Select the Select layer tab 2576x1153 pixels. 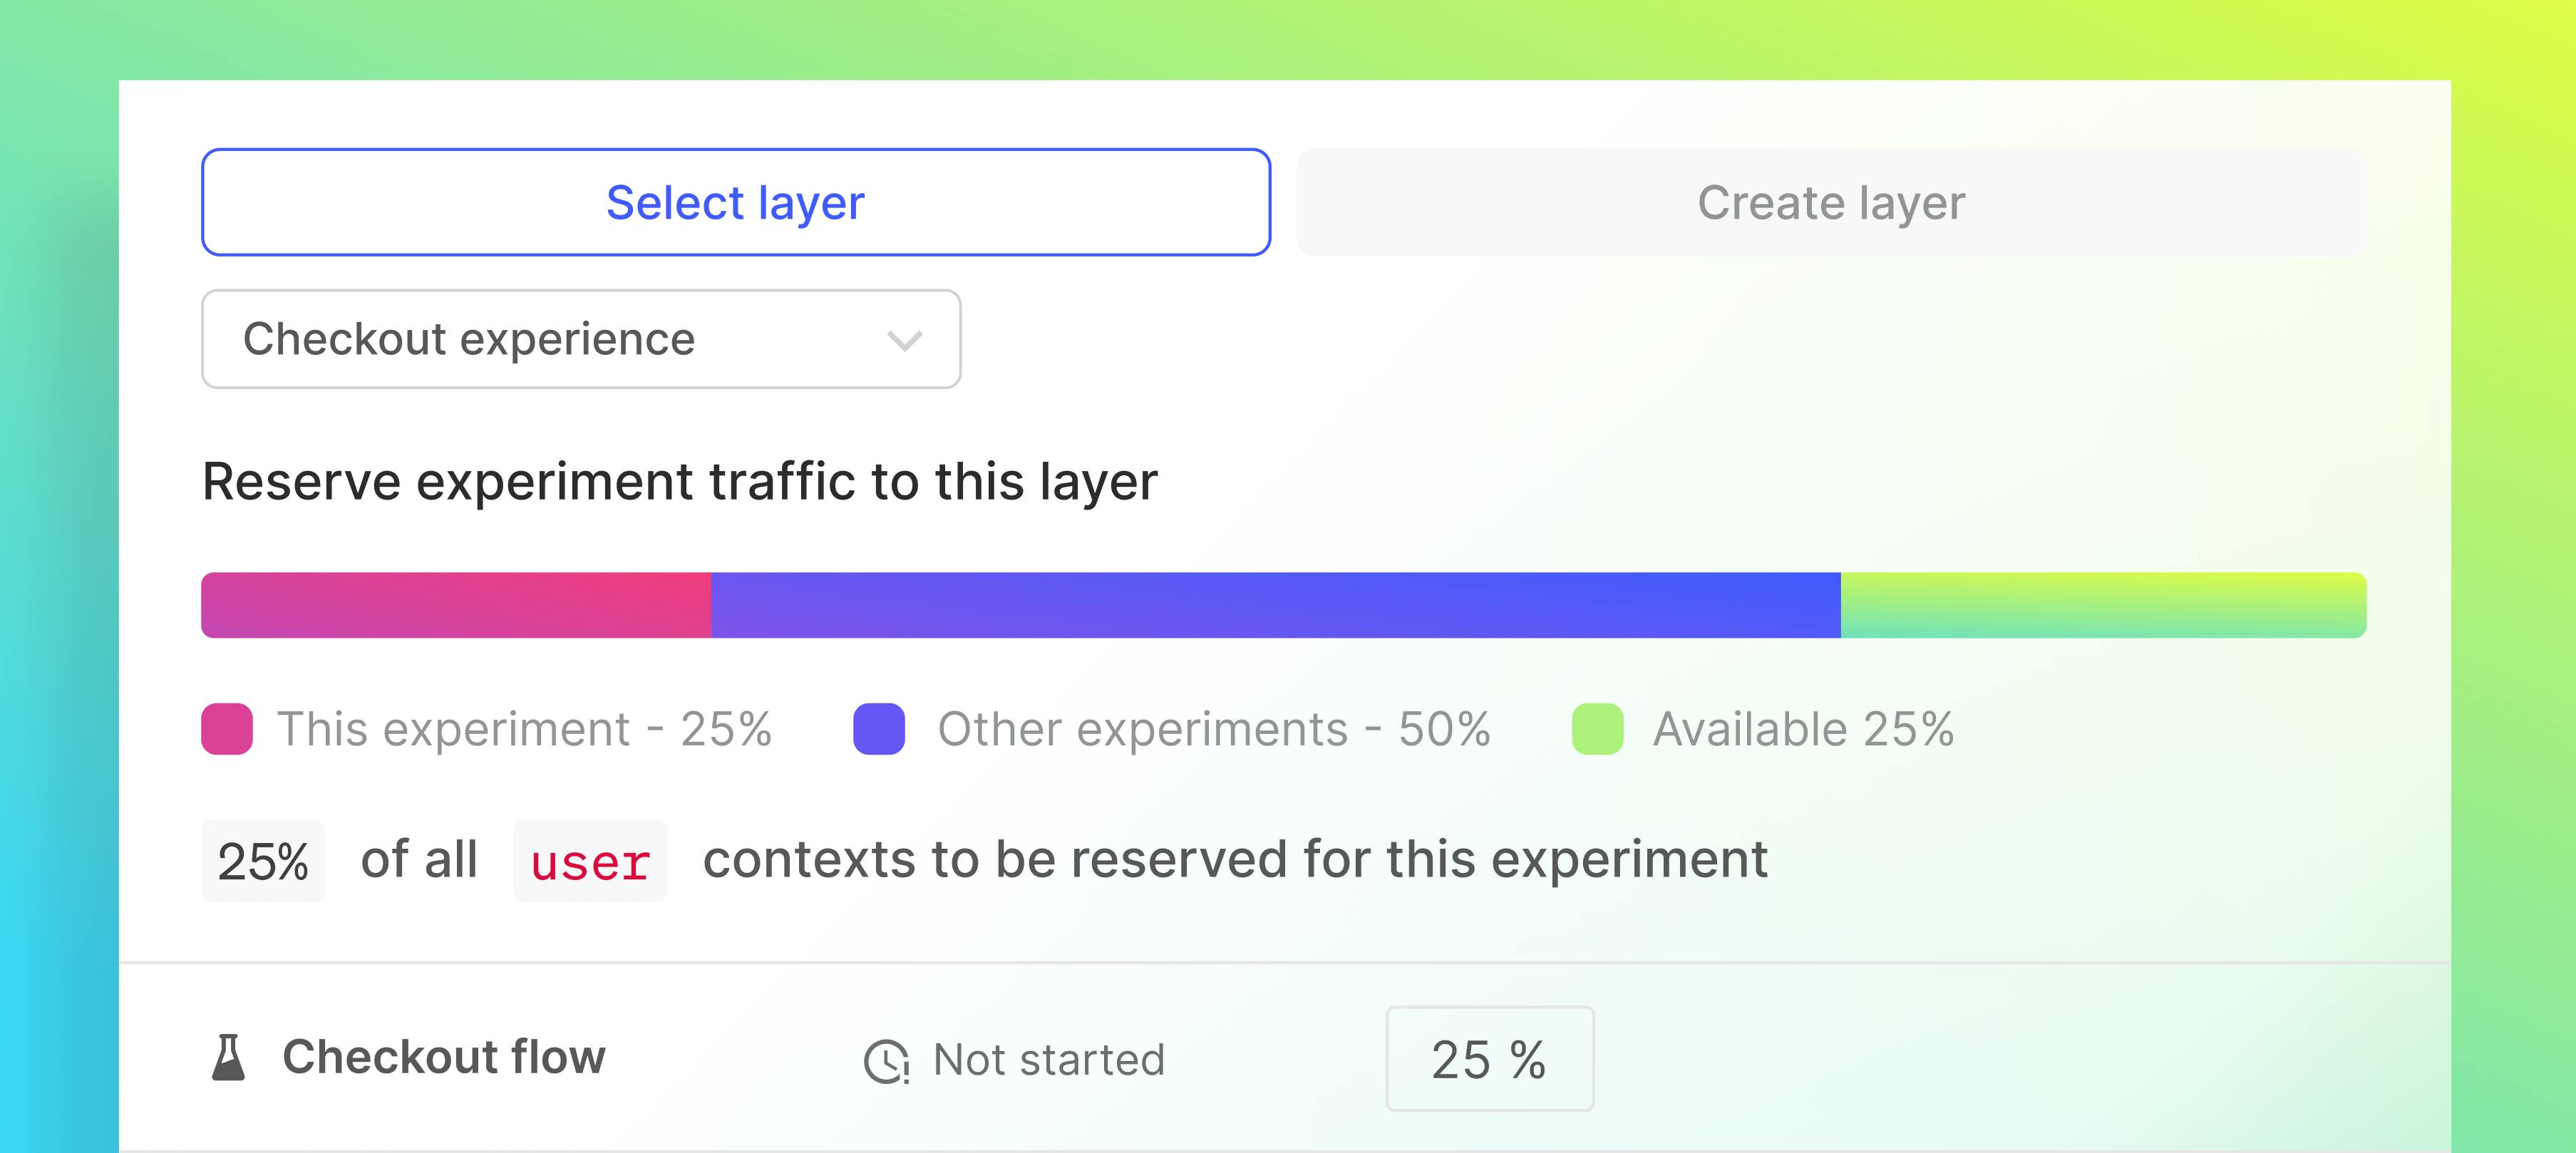[735, 202]
